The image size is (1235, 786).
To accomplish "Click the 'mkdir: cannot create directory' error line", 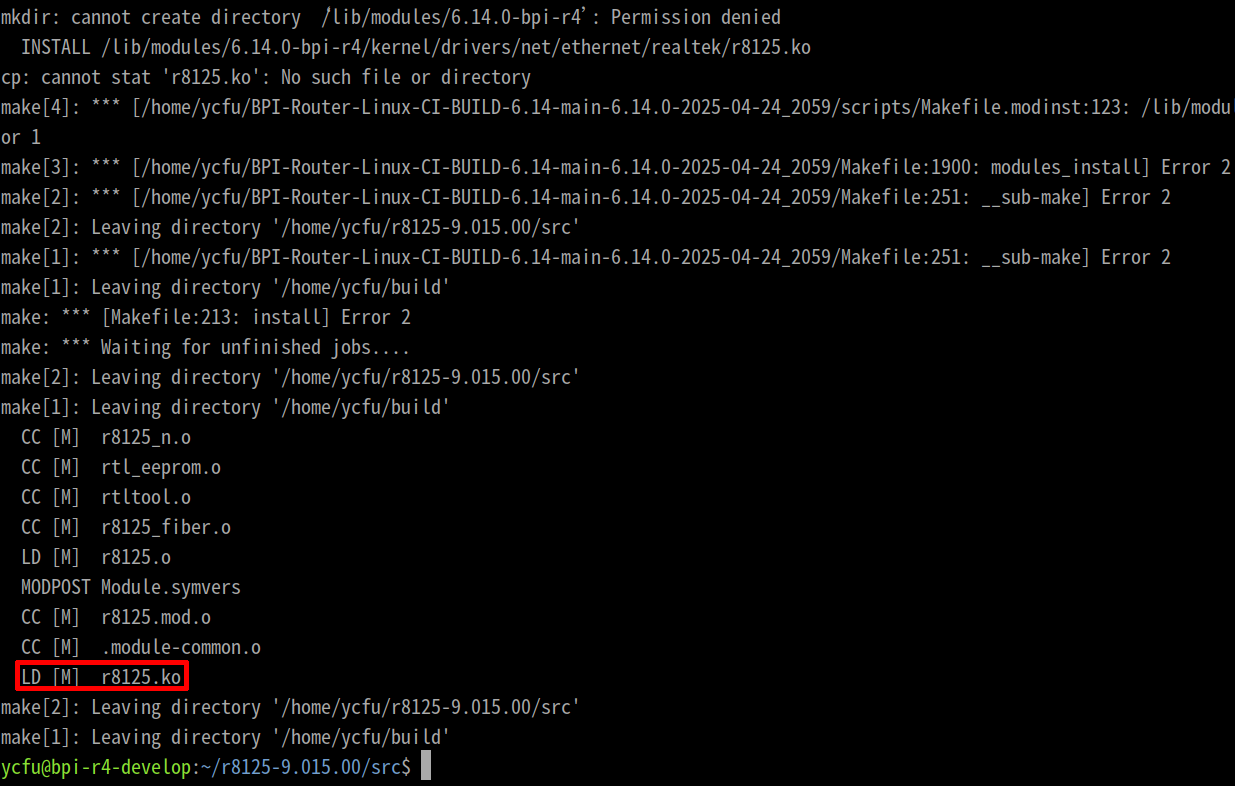I will tap(391, 17).
